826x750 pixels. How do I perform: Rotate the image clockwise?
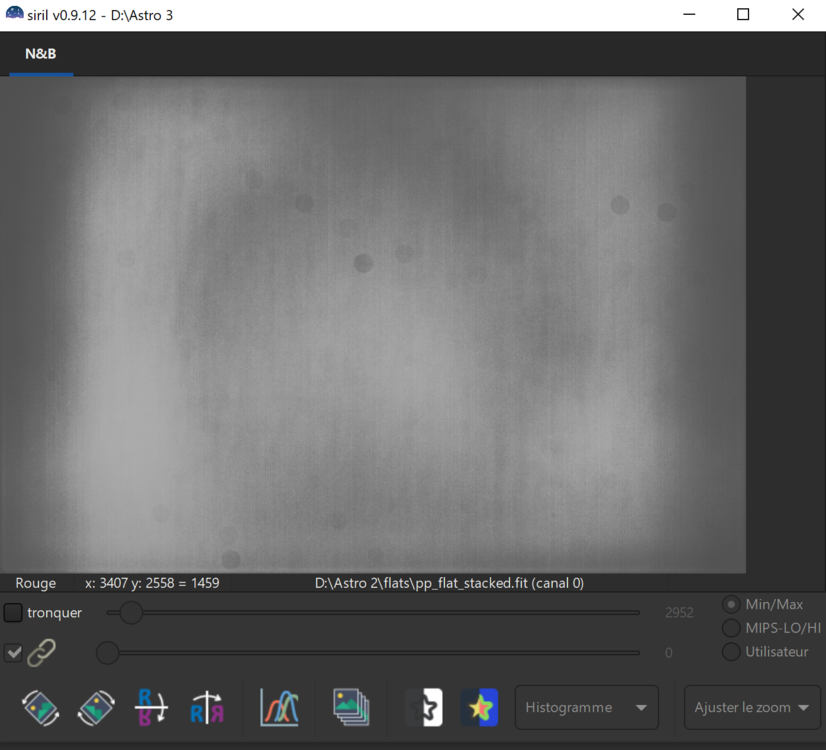click(x=94, y=707)
